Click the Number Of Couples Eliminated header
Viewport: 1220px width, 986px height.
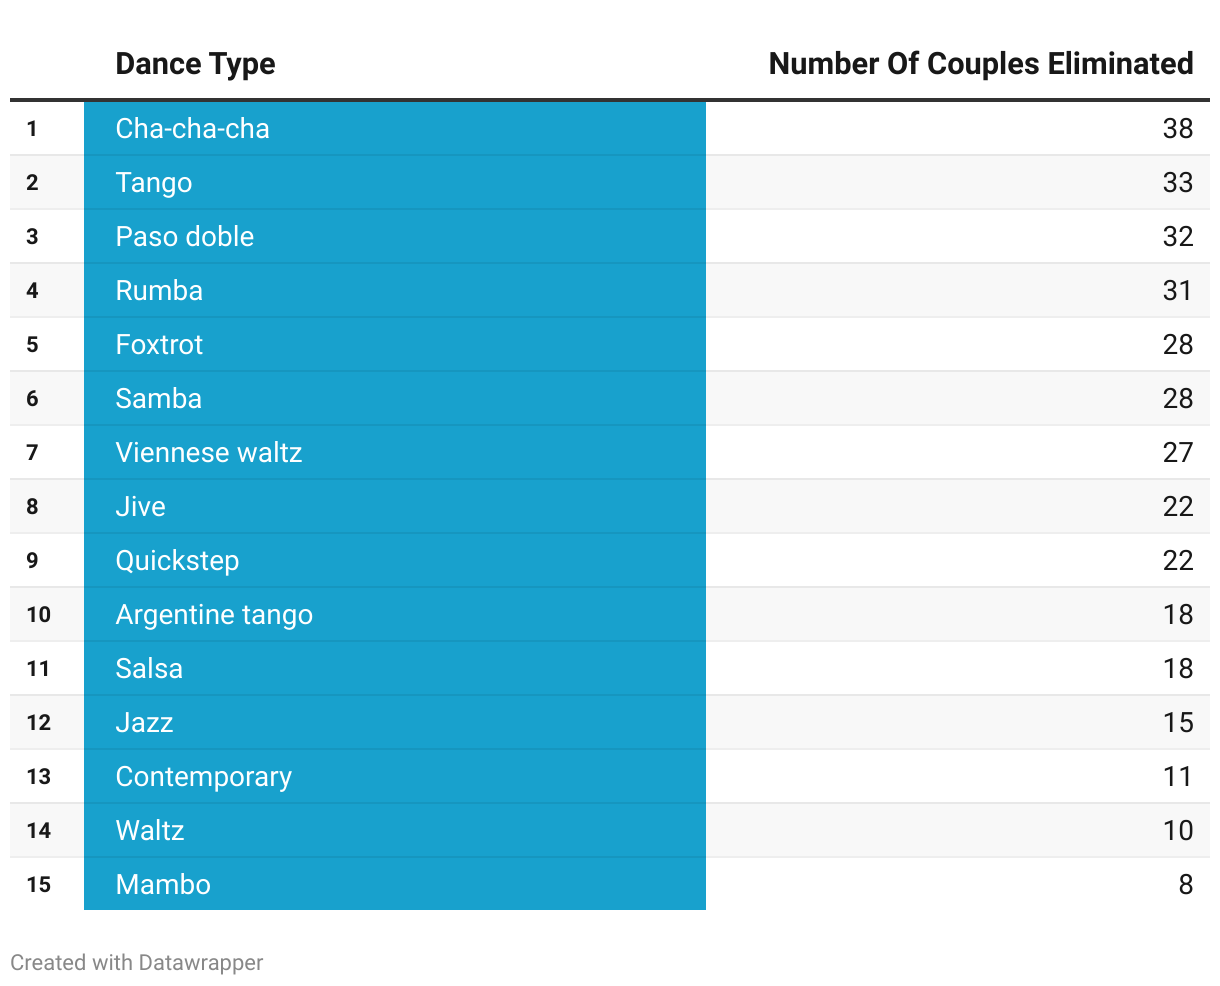pyautogui.click(x=980, y=64)
